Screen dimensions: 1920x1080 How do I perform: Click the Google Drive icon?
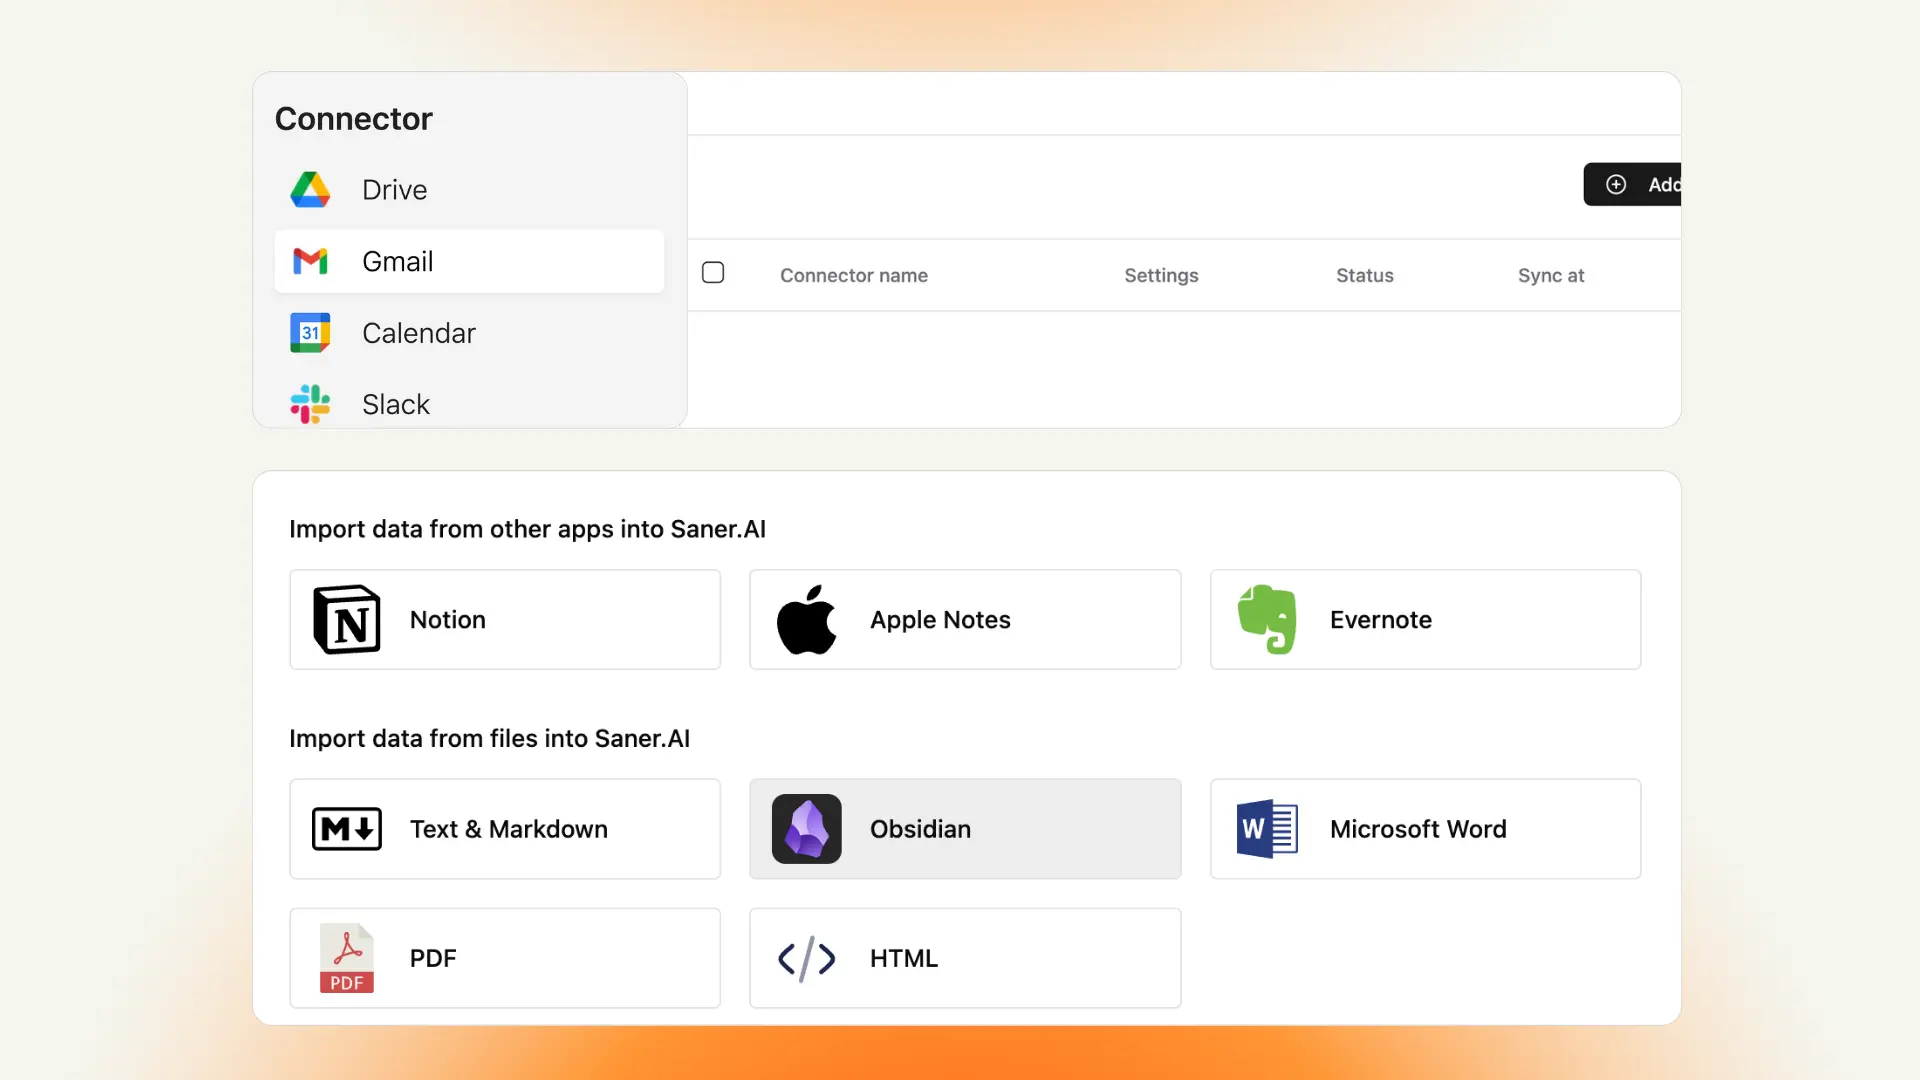click(310, 190)
